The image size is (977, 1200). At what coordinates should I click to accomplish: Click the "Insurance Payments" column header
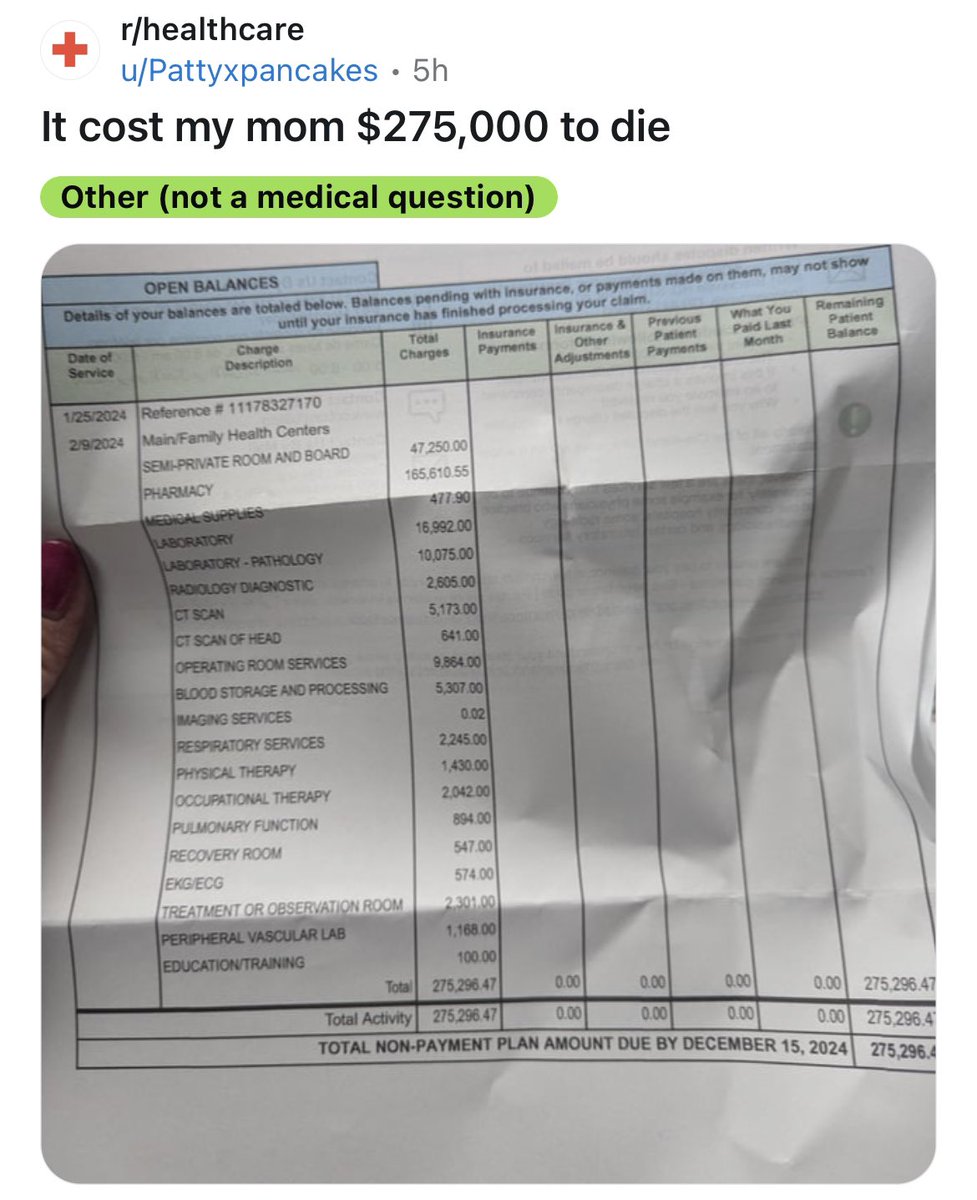pos(507,340)
